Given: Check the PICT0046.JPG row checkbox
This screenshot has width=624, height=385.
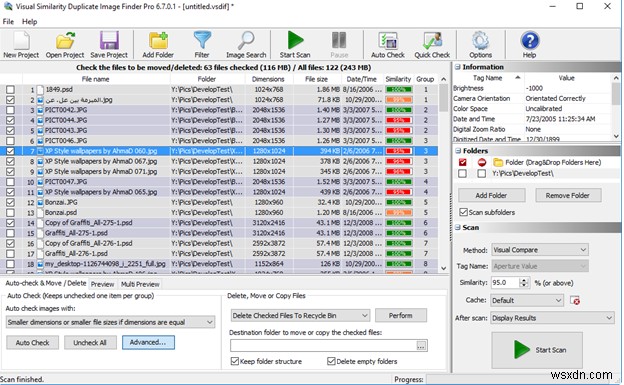Looking at the screenshot, I should 10,141.
